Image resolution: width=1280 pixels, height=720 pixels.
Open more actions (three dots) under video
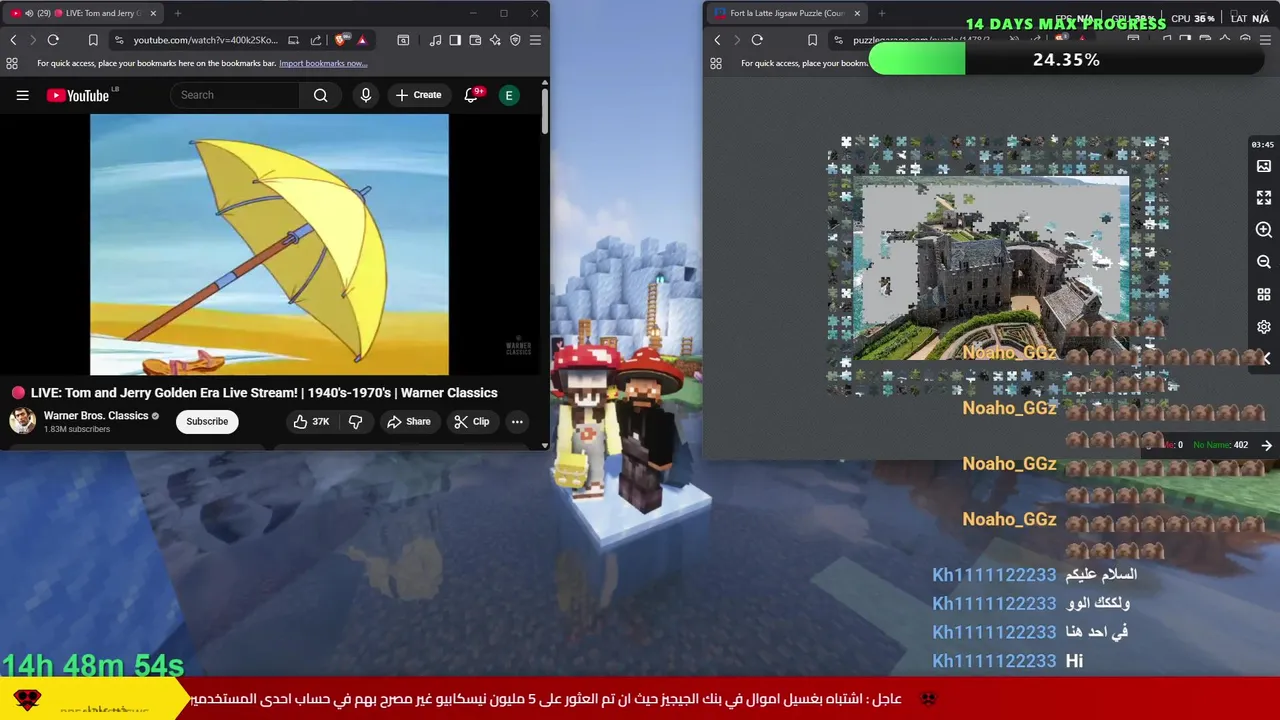click(517, 422)
